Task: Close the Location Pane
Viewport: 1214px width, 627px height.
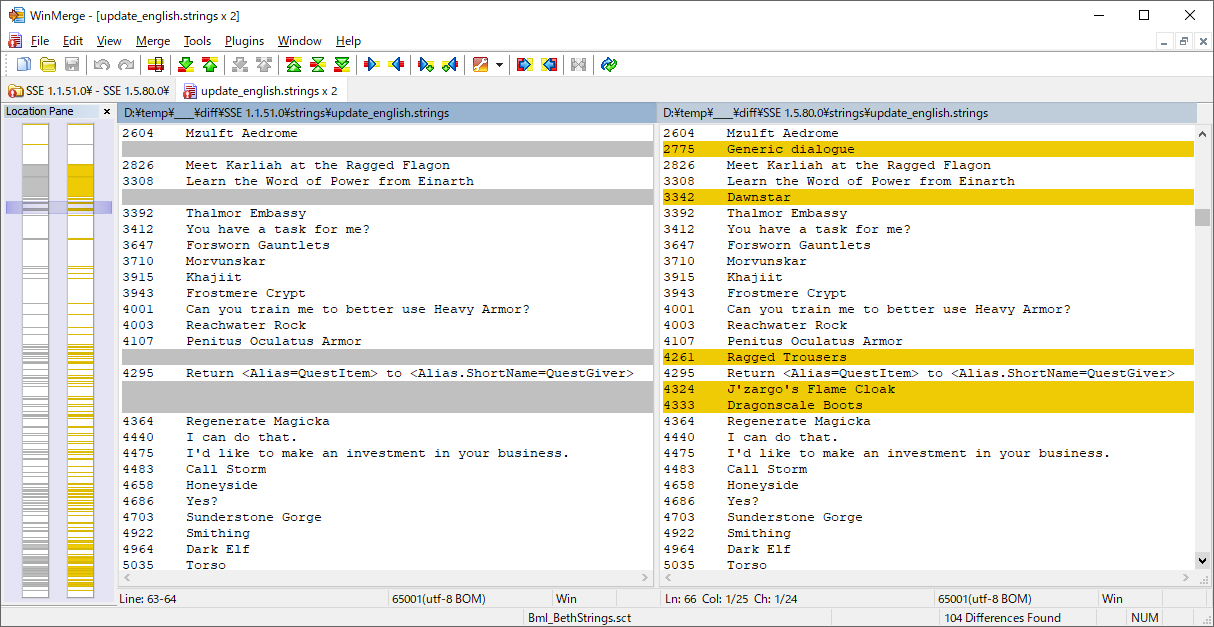Action: (107, 111)
